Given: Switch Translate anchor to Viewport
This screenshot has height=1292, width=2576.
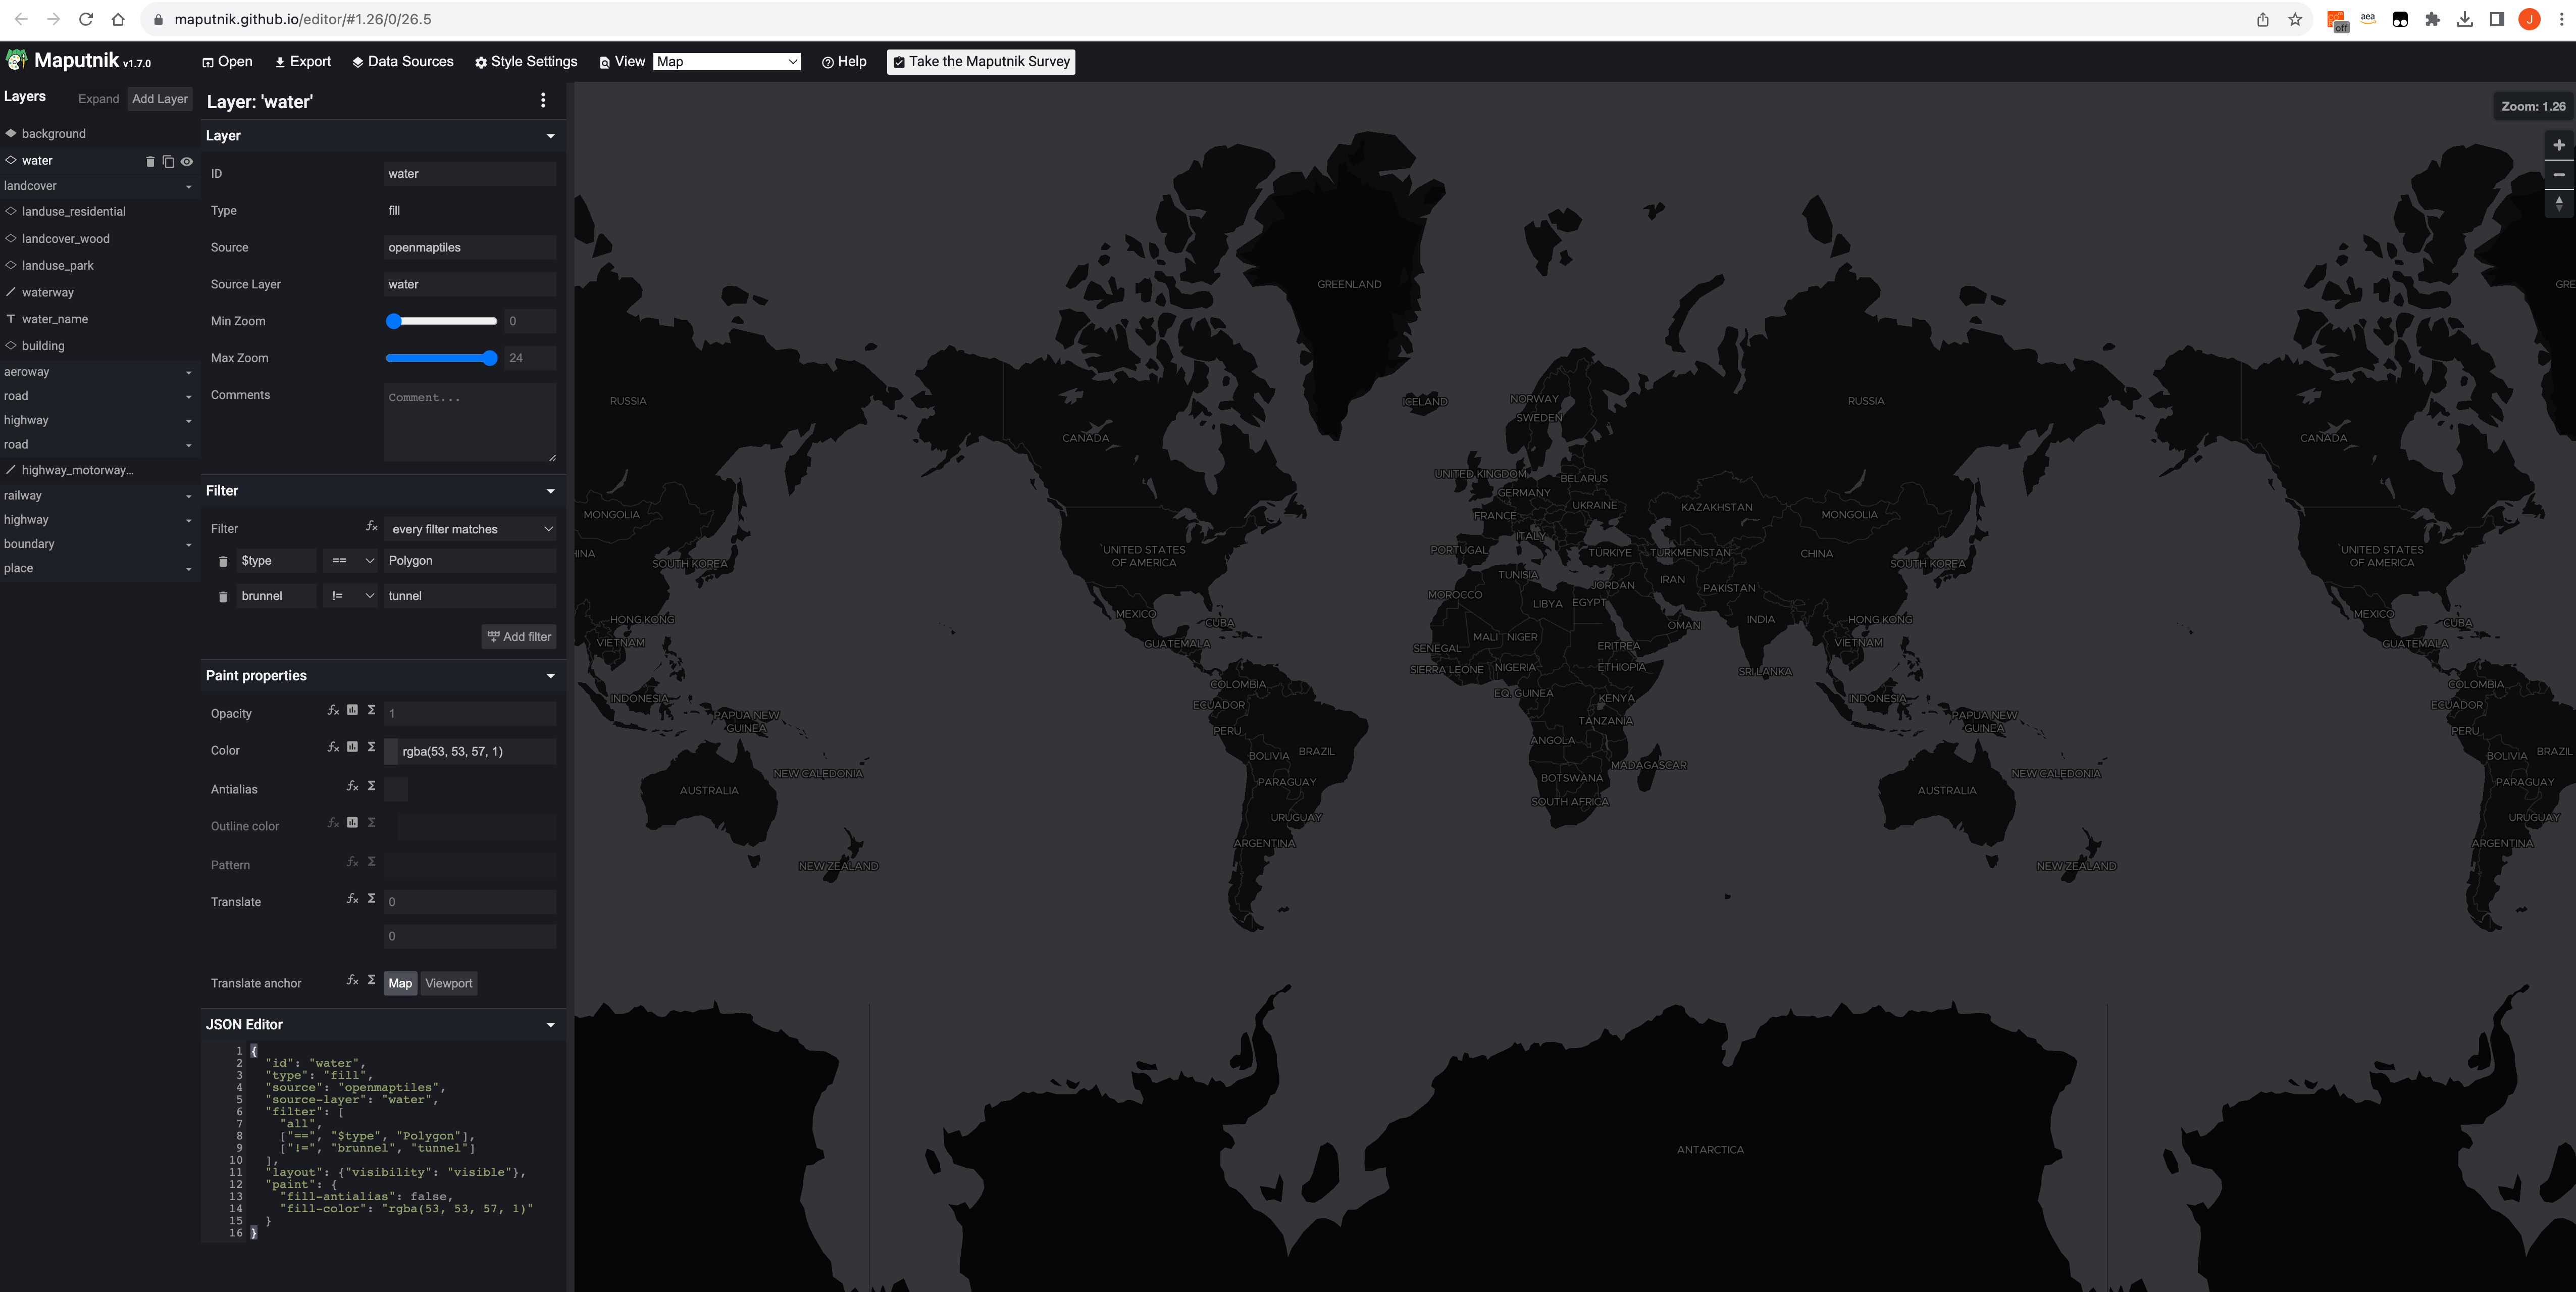Looking at the screenshot, I should click(448, 983).
